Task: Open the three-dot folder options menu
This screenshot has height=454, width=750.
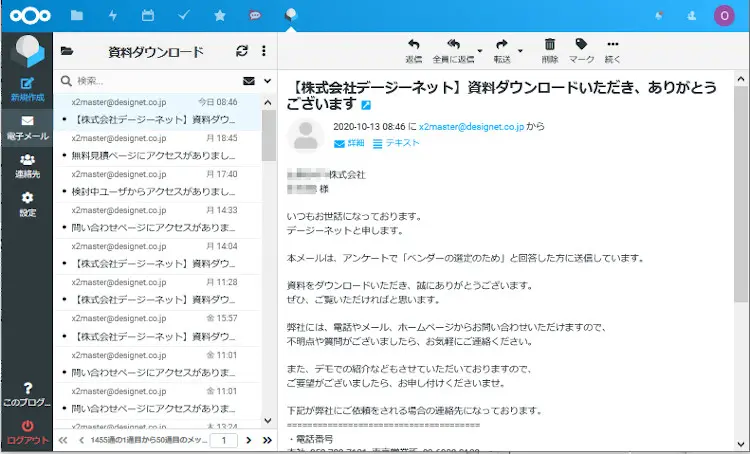Action: tap(264, 51)
